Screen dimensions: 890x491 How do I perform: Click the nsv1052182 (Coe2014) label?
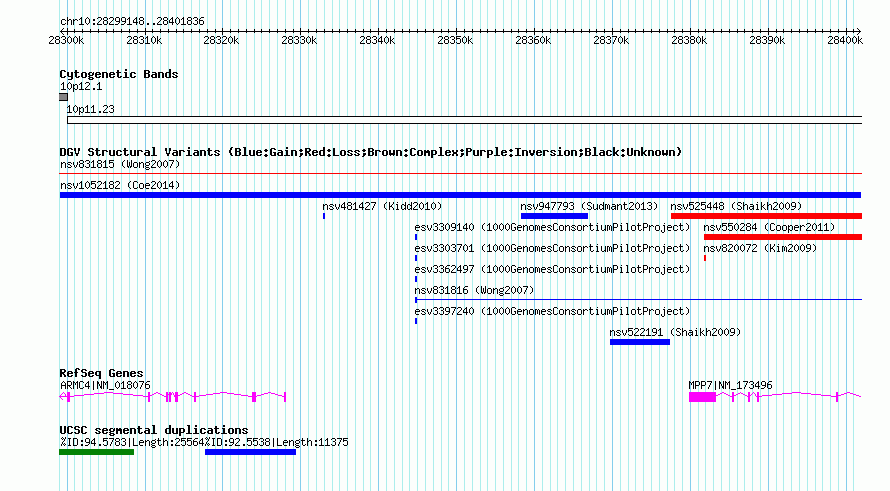click(120, 186)
